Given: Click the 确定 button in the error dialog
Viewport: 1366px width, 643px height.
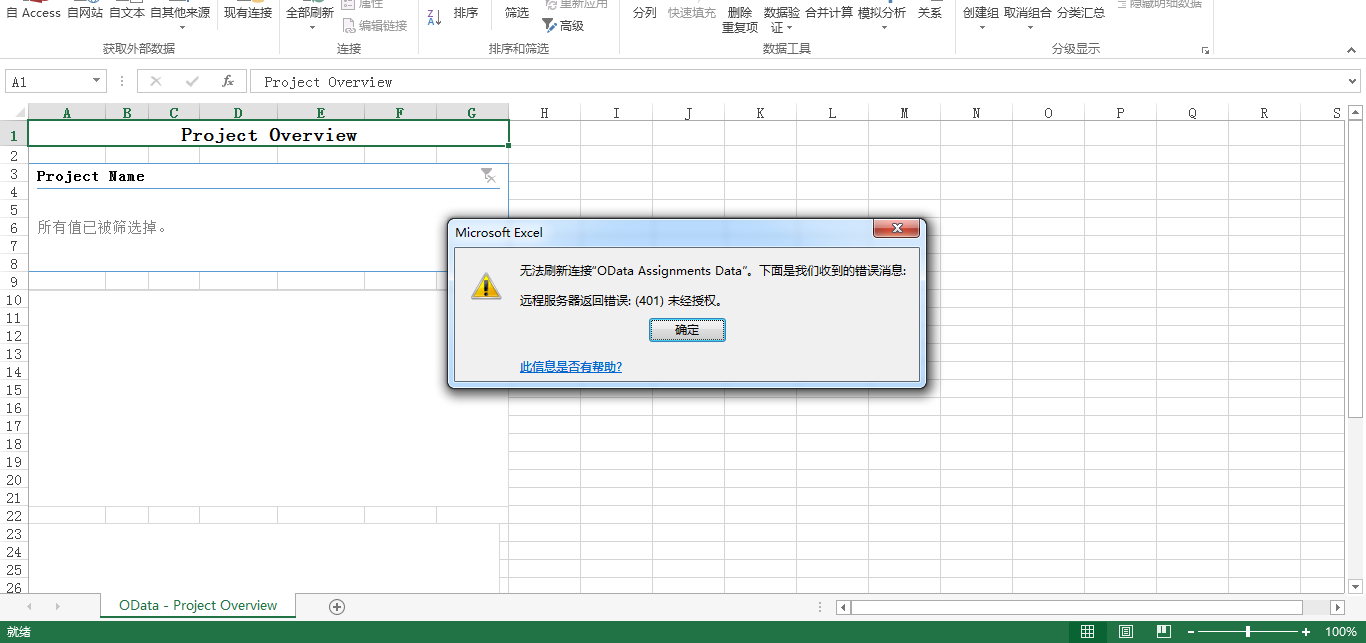Looking at the screenshot, I should pyautogui.click(x=687, y=330).
